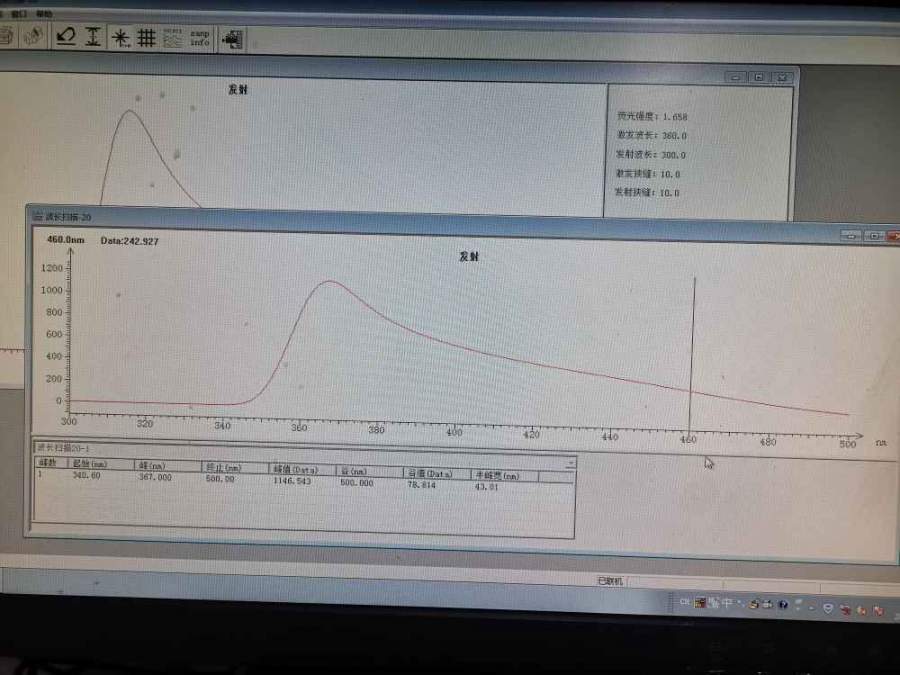This screenshot has width=900, height=675.
Task: Click the start wavelength cell '340.60'
Action: pos(87,475)
